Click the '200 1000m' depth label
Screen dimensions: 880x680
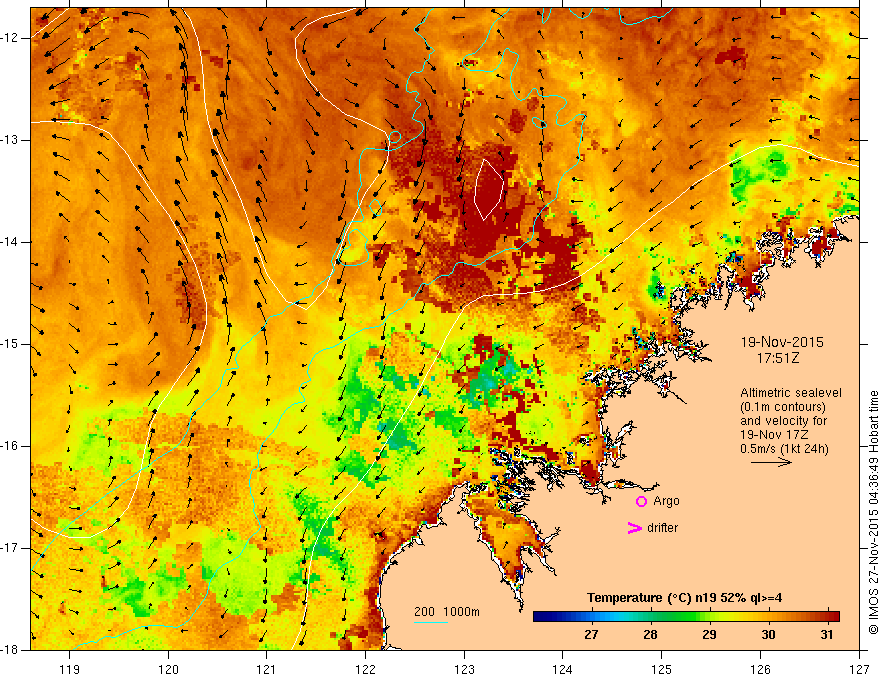(447, 612)
